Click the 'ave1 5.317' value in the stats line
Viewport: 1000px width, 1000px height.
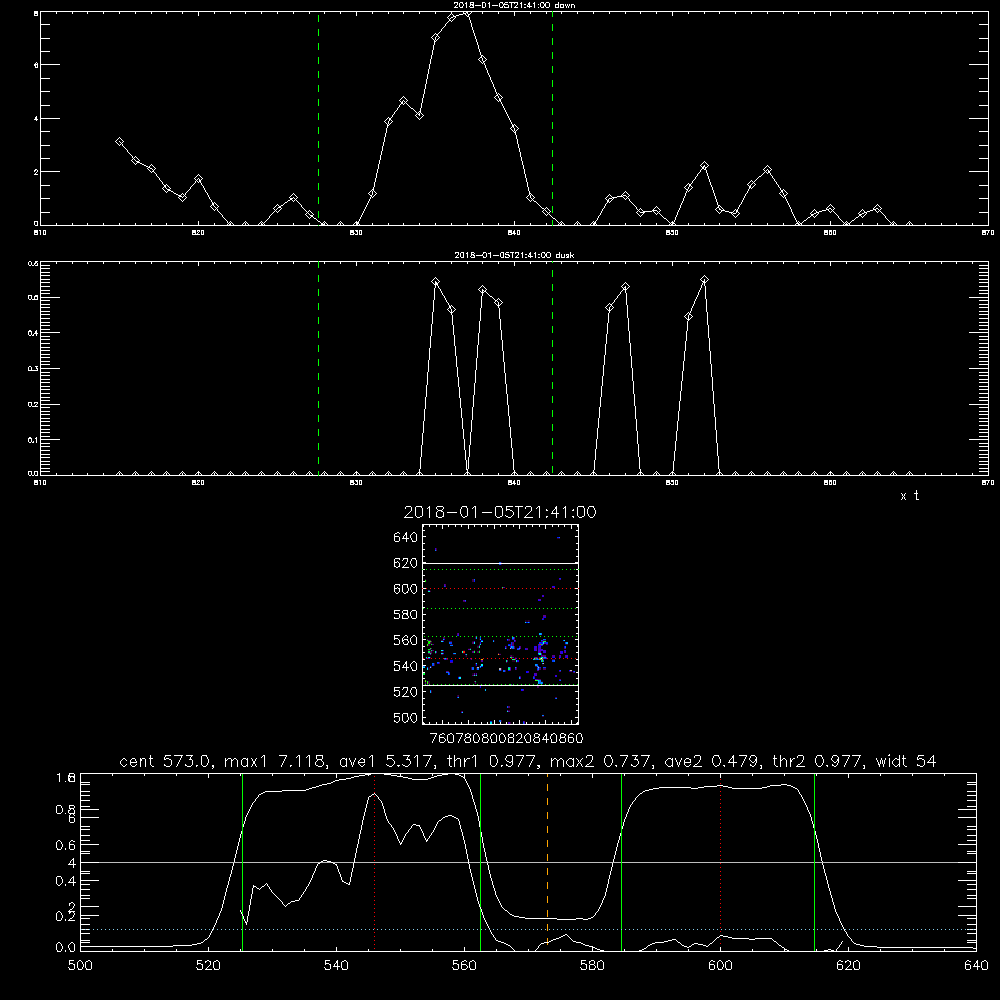(386, 761)
